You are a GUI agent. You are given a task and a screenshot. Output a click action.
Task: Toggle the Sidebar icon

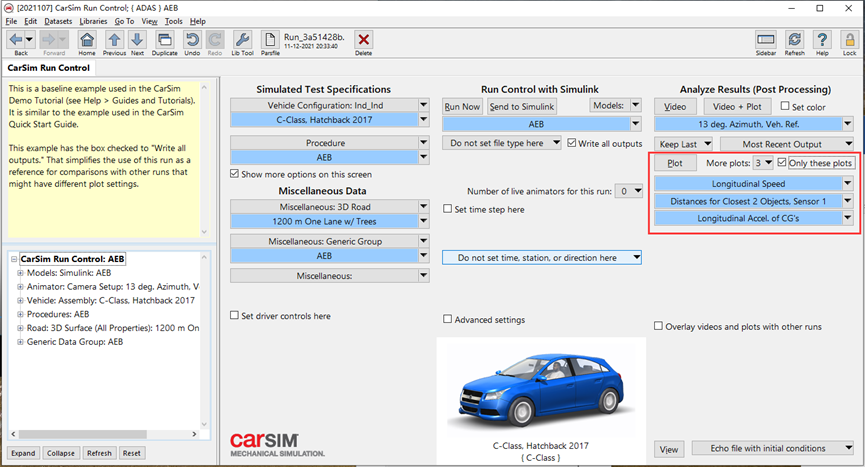(x=766, y=40)
